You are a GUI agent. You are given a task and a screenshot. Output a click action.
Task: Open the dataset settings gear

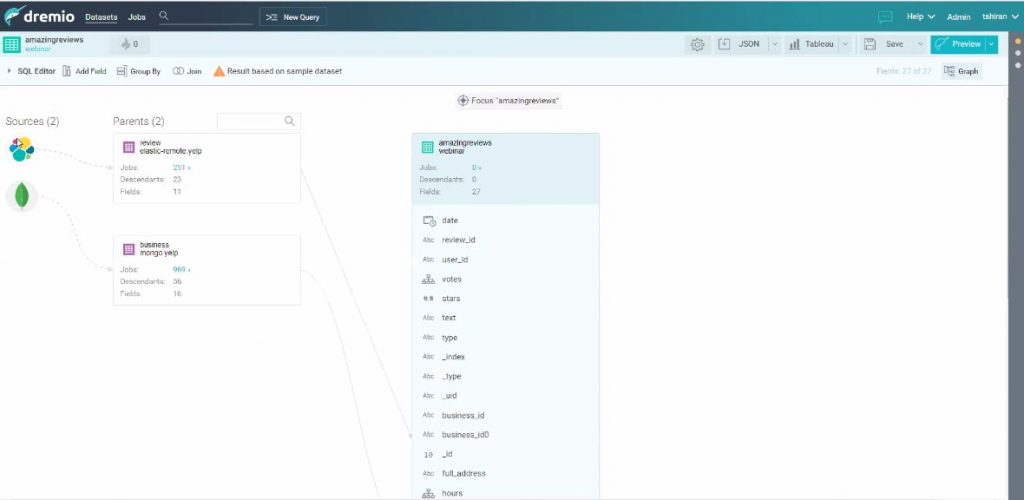(697, 44)
